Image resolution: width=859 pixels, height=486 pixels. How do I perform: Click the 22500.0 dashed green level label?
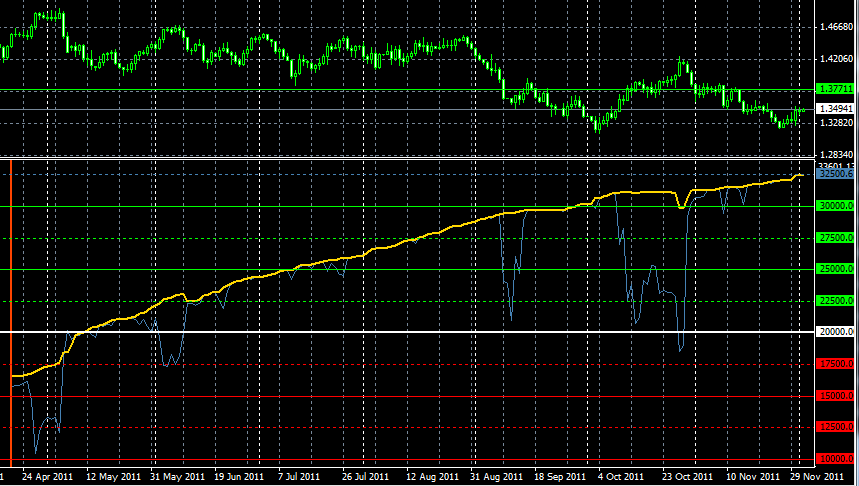(x=835, y=301)
